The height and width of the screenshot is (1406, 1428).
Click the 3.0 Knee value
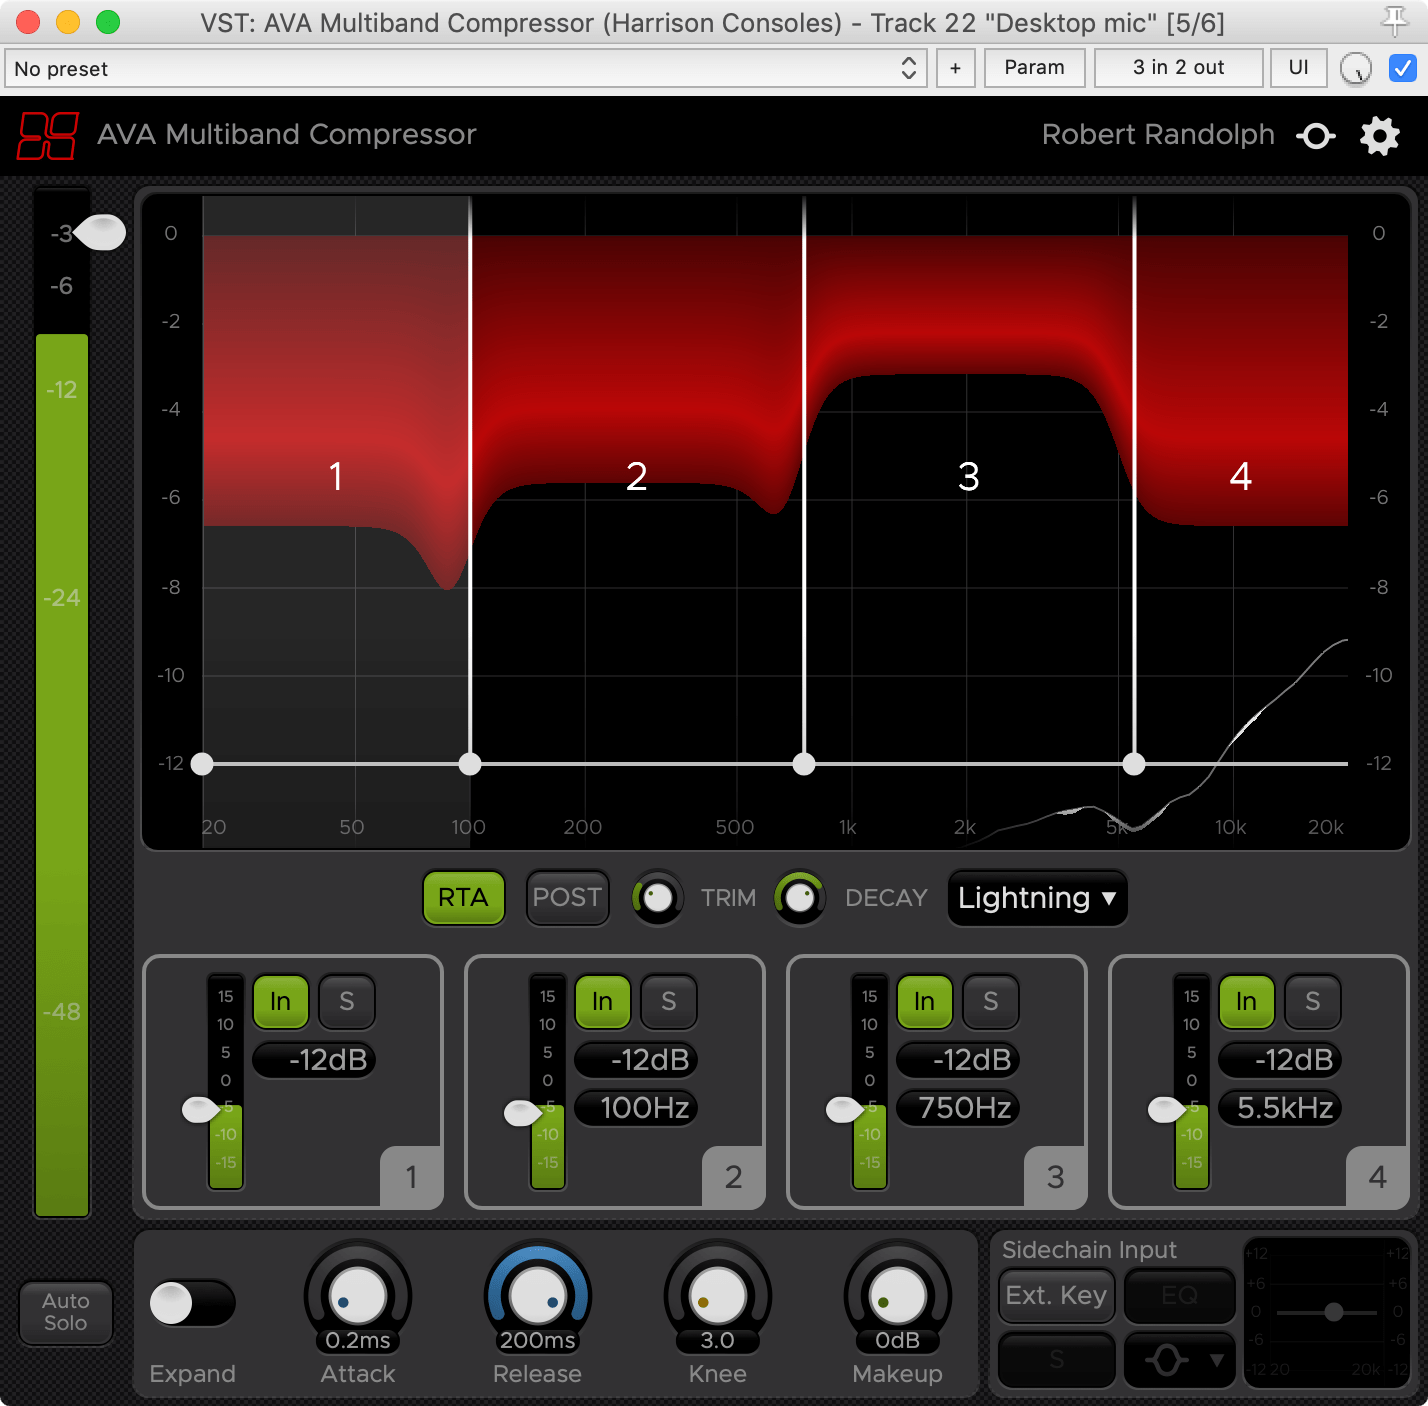tap(718, 1340)
